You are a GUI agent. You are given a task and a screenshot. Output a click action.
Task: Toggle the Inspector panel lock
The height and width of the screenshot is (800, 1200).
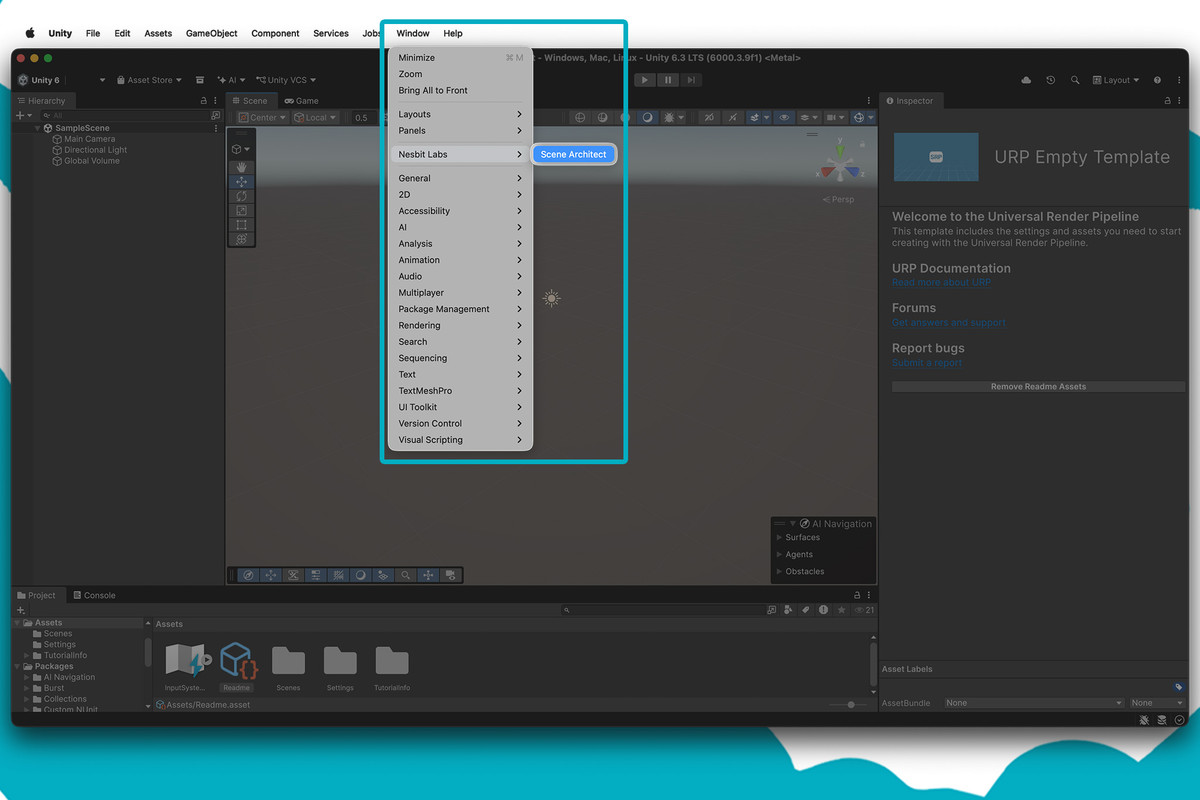tap(1167, 101)
